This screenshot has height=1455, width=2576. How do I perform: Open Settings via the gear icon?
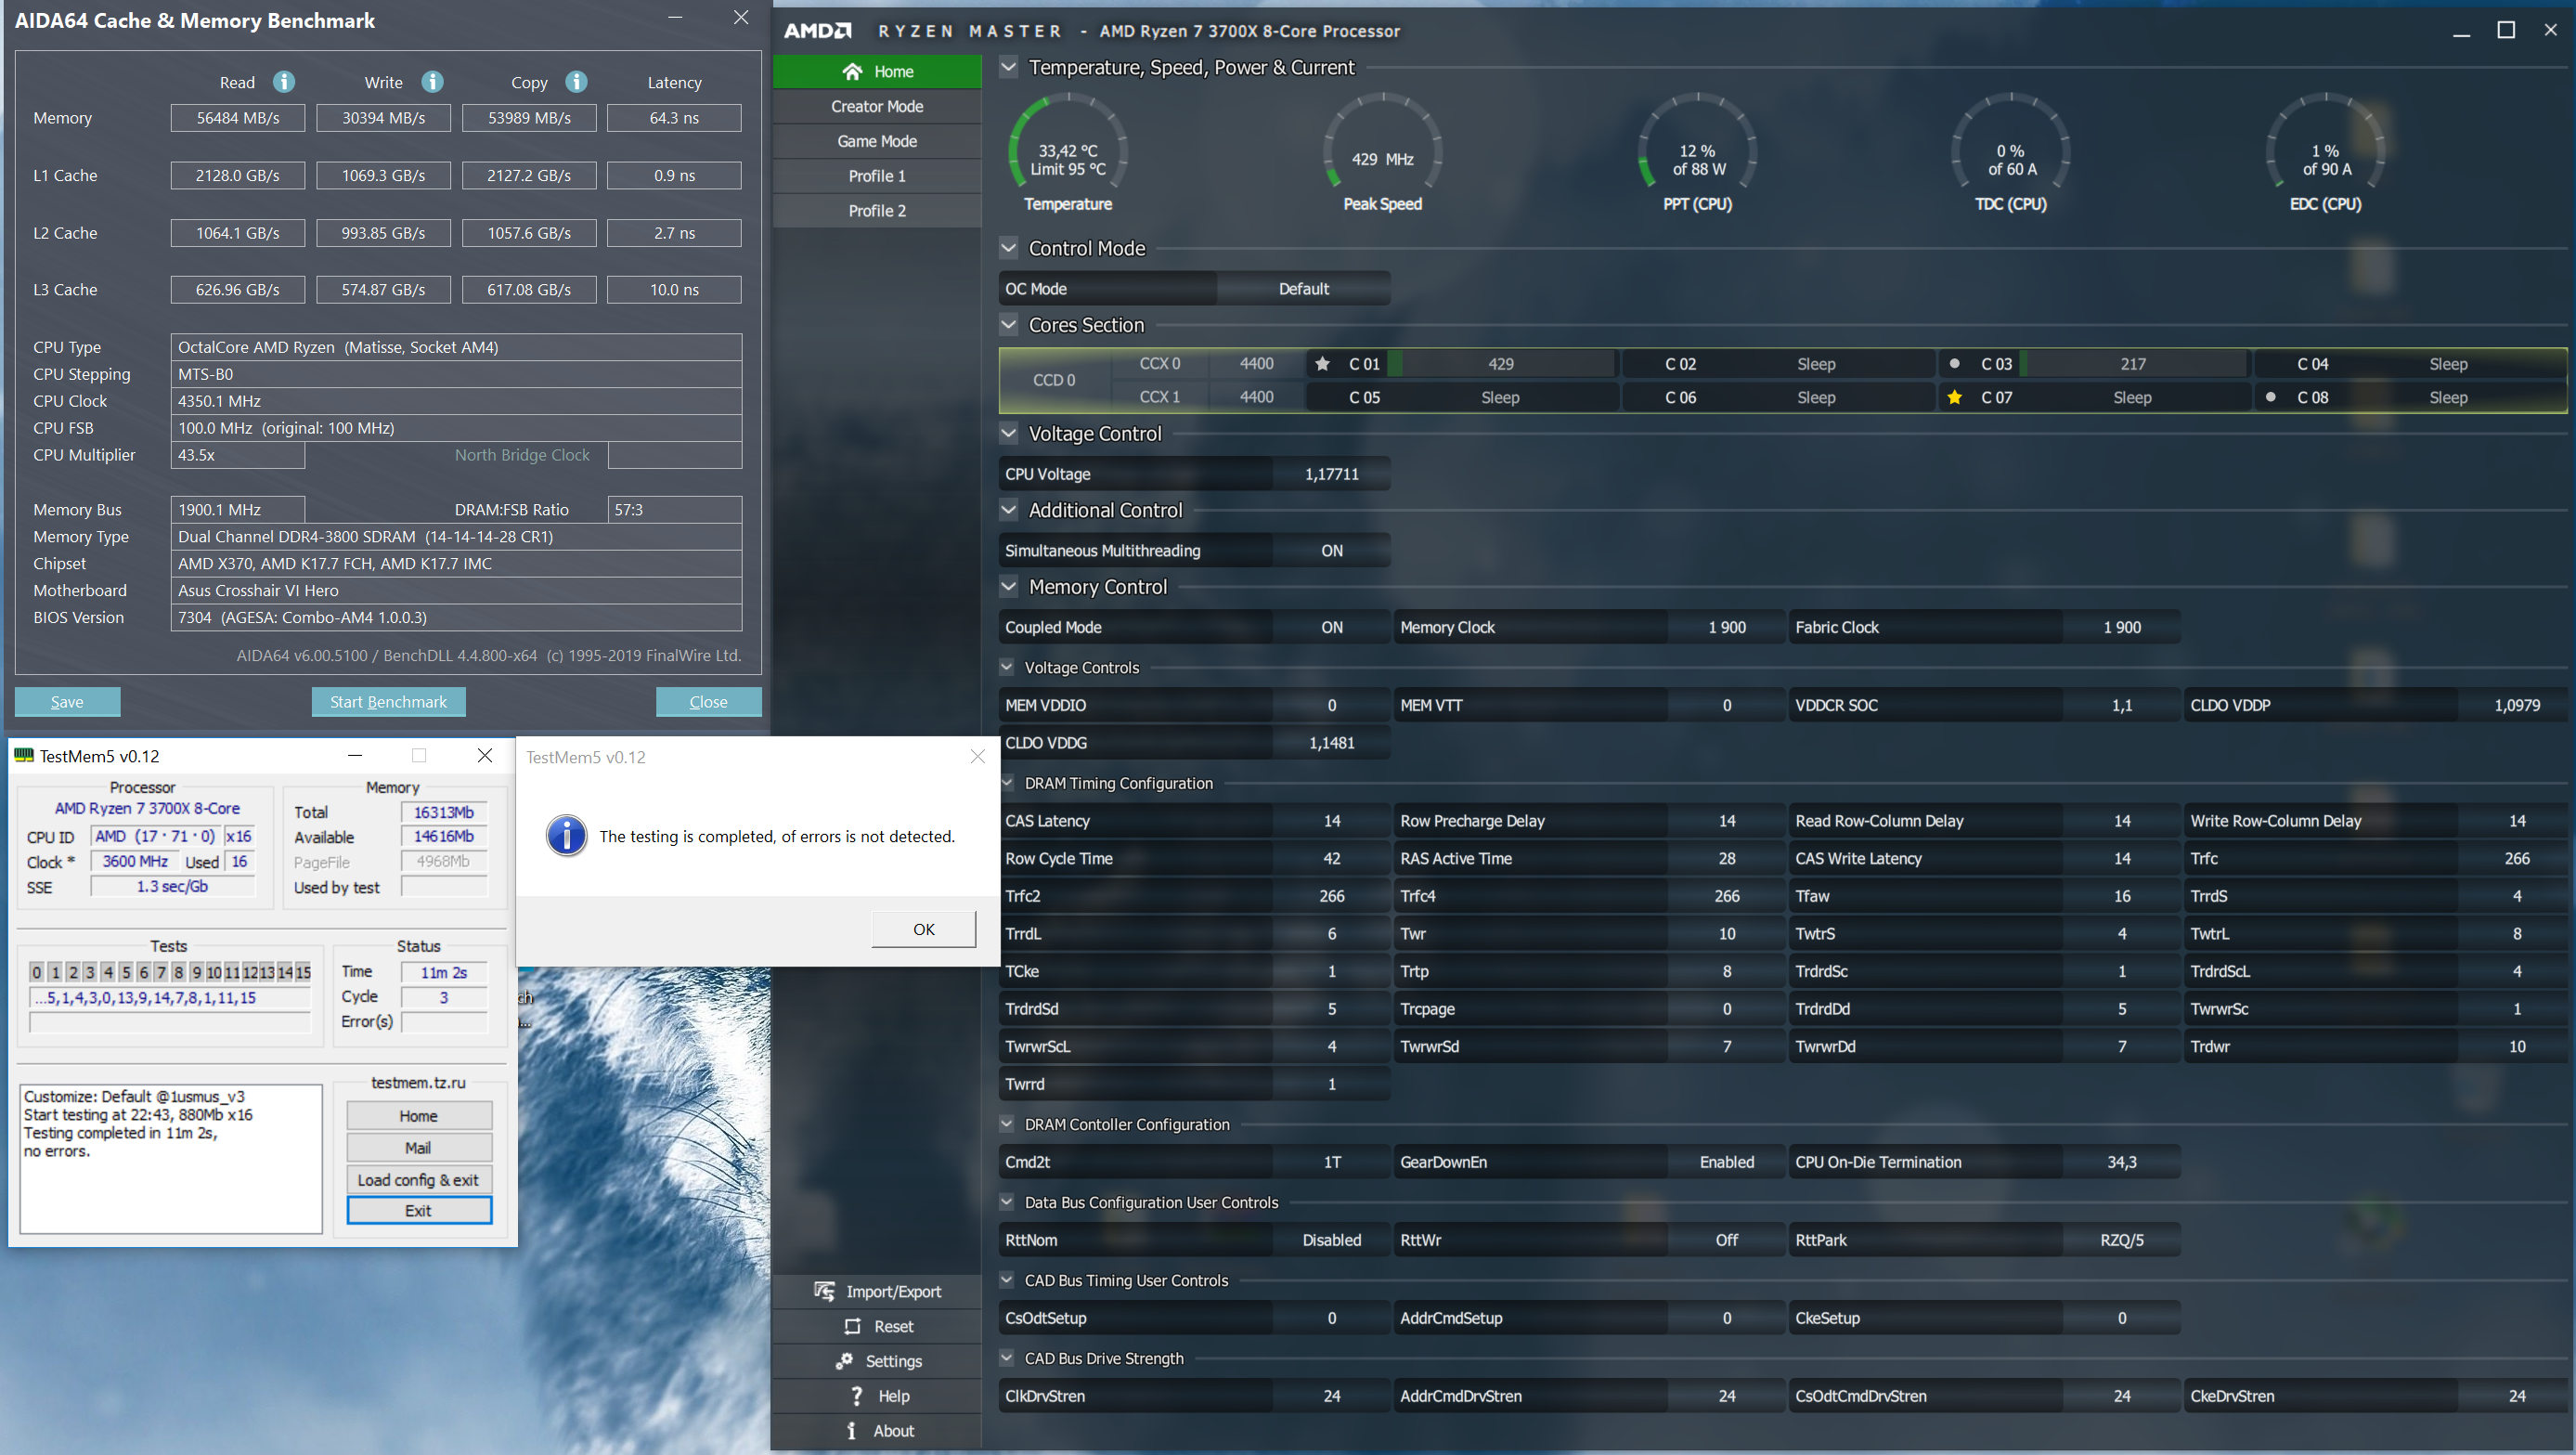(x=845, y=1361)
